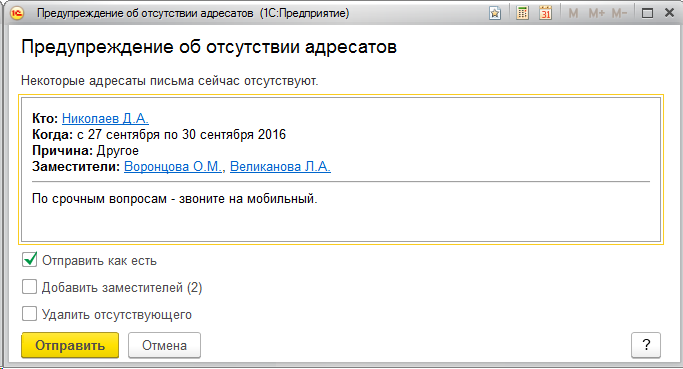Click the absence period dates text
The width and height of the screenshot is (683, 369).
[x=181, y=135]
